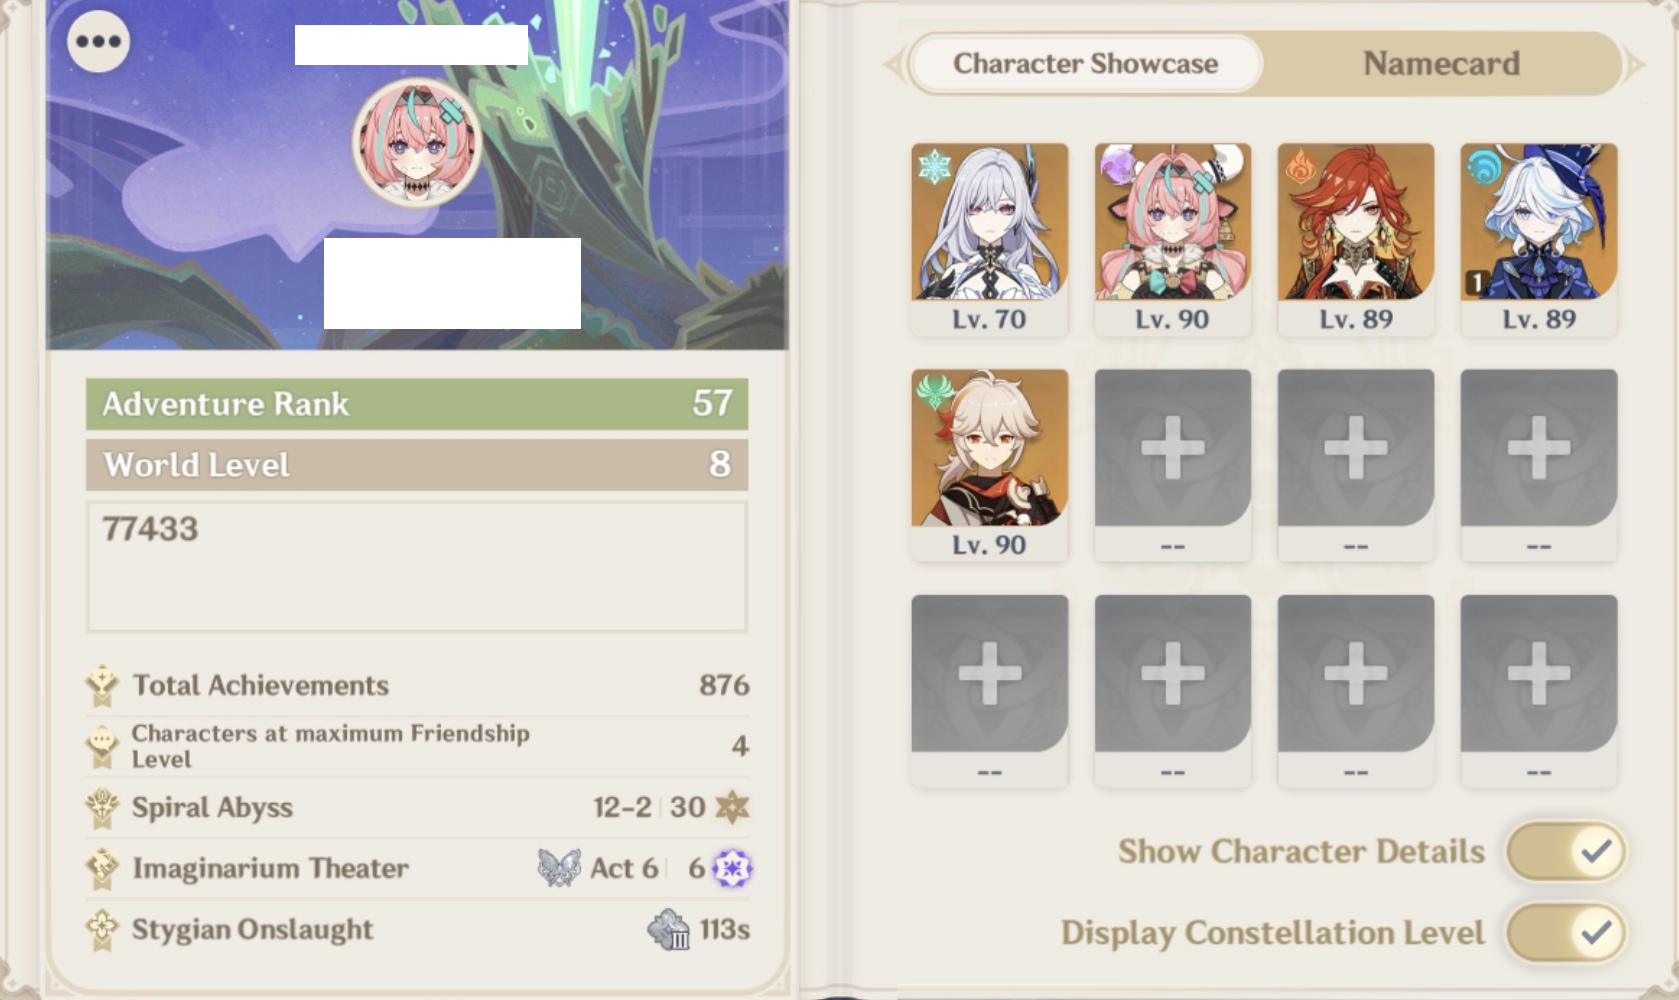Click the Spiral Abyss star icon

732,807
